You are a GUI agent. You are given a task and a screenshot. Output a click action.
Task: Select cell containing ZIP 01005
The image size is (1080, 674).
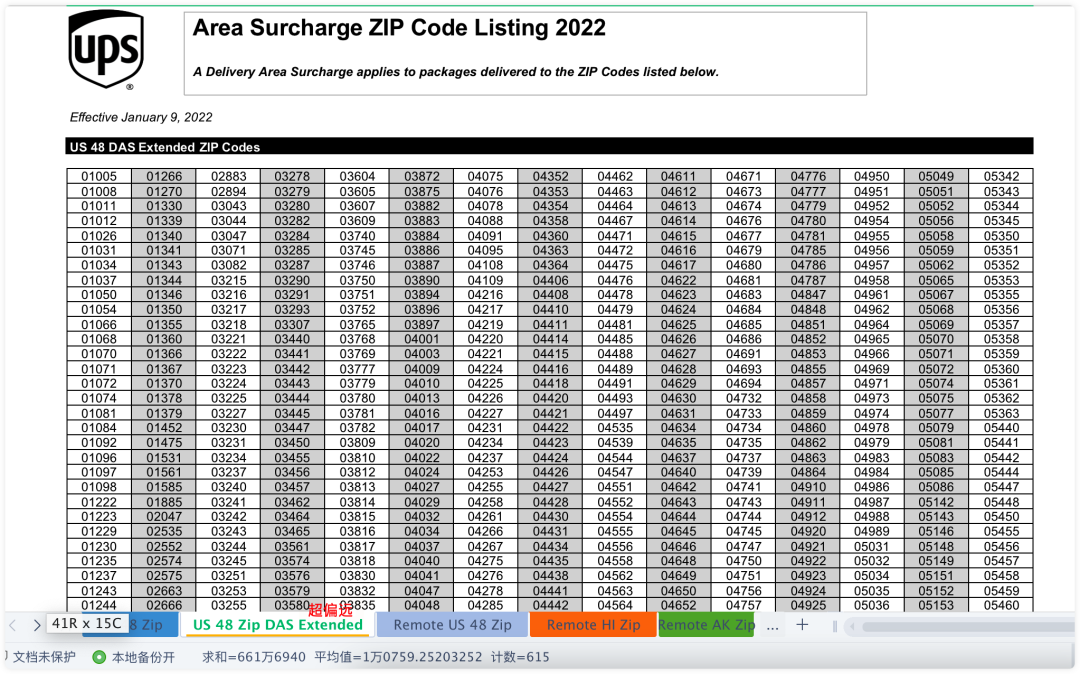coord(99,176)
